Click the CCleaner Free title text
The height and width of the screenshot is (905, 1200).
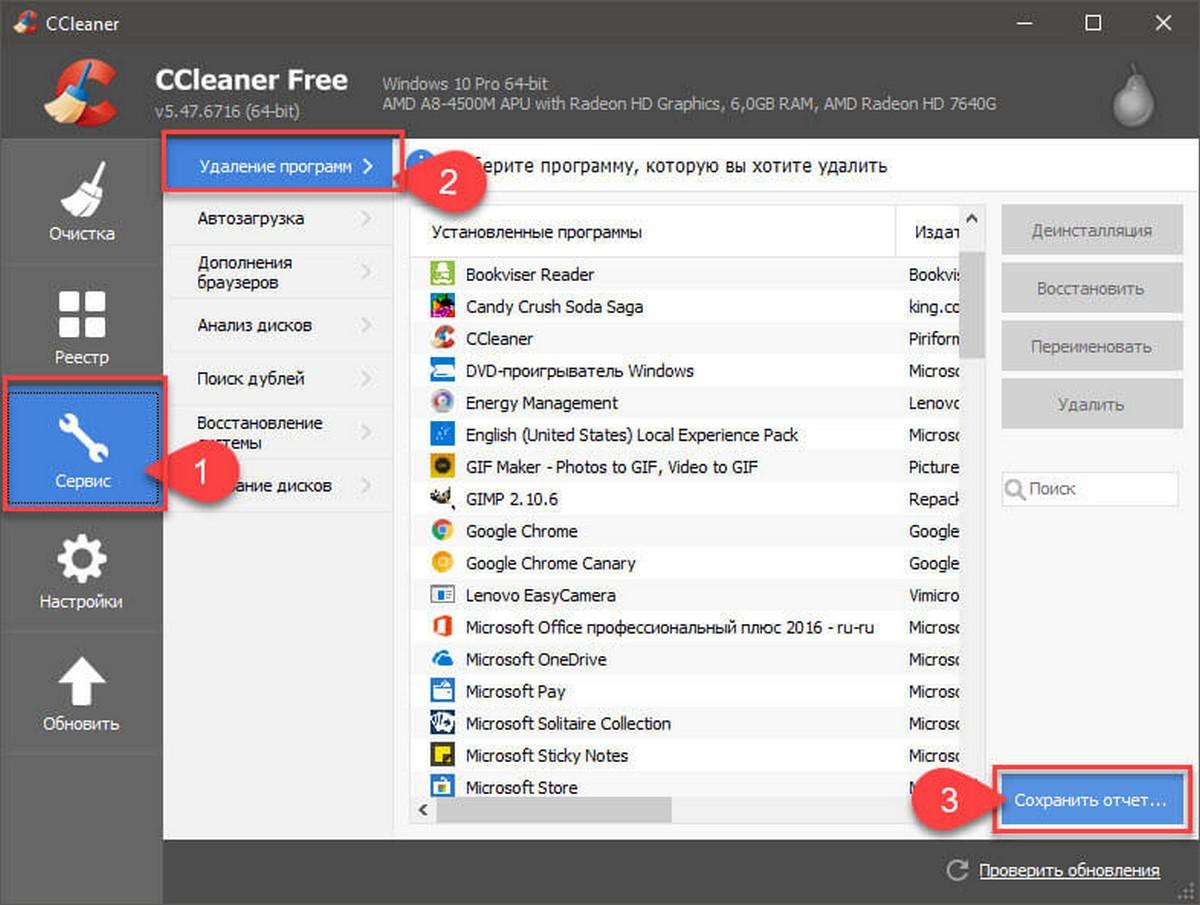tap(252, 79)
